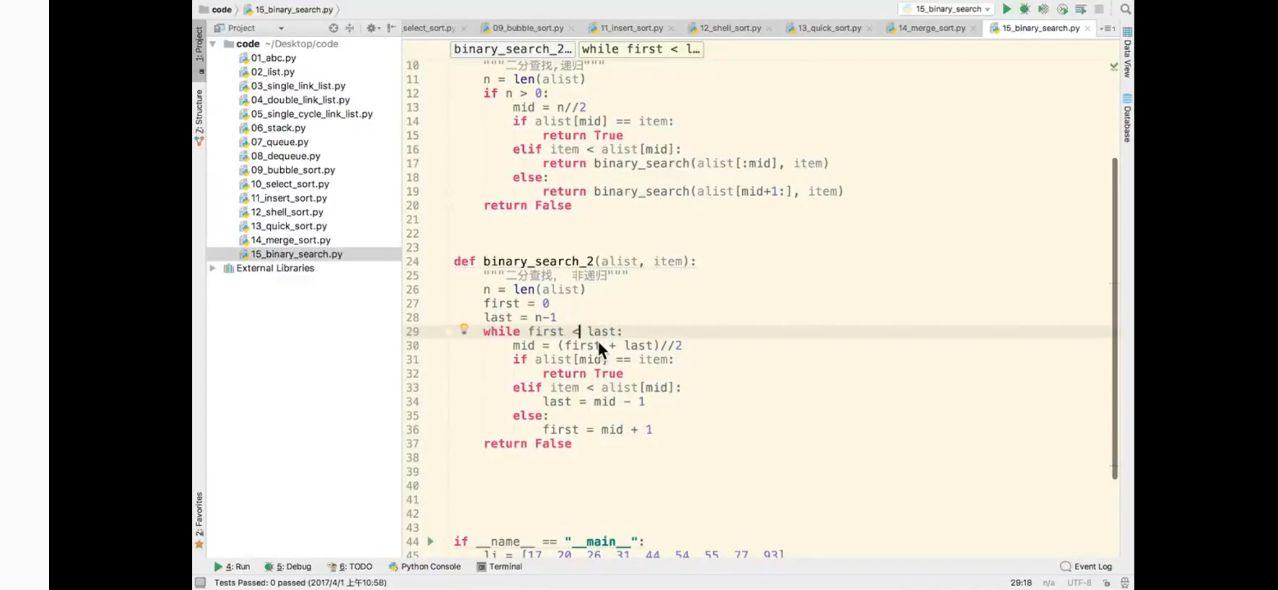Click 29:18 cursor position in status bar
Screen dimensions: 1278x590
coord(1021,582)
